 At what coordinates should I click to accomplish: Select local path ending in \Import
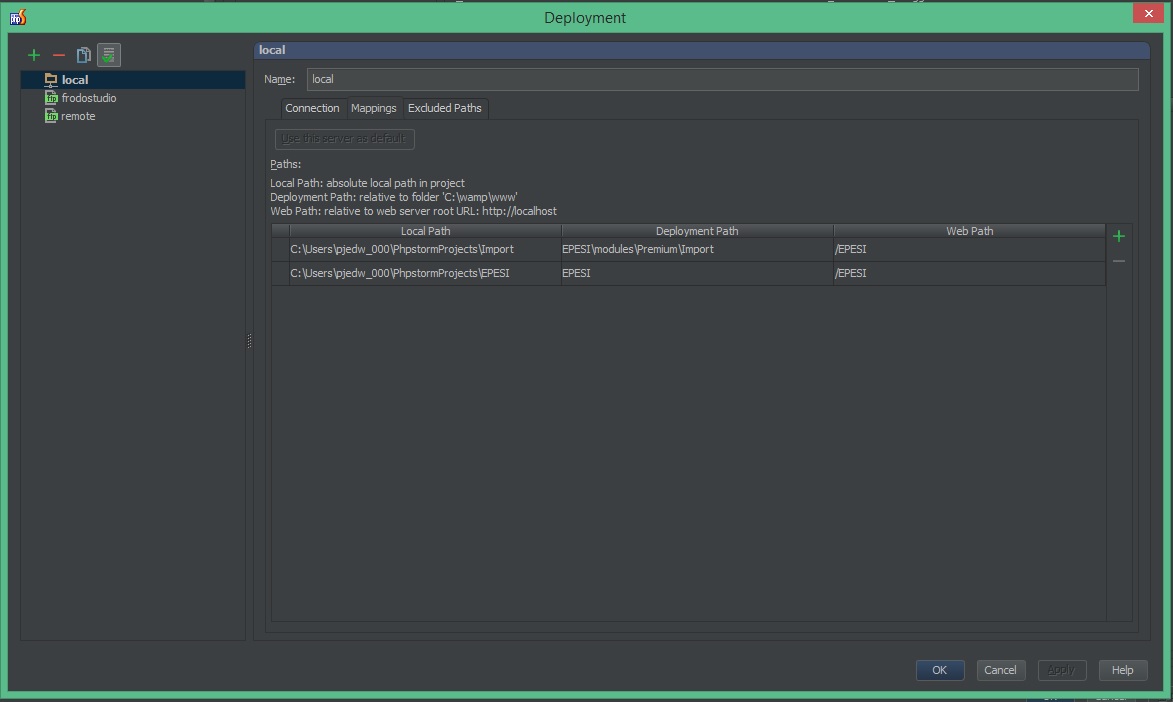click(x=425, y=249)
